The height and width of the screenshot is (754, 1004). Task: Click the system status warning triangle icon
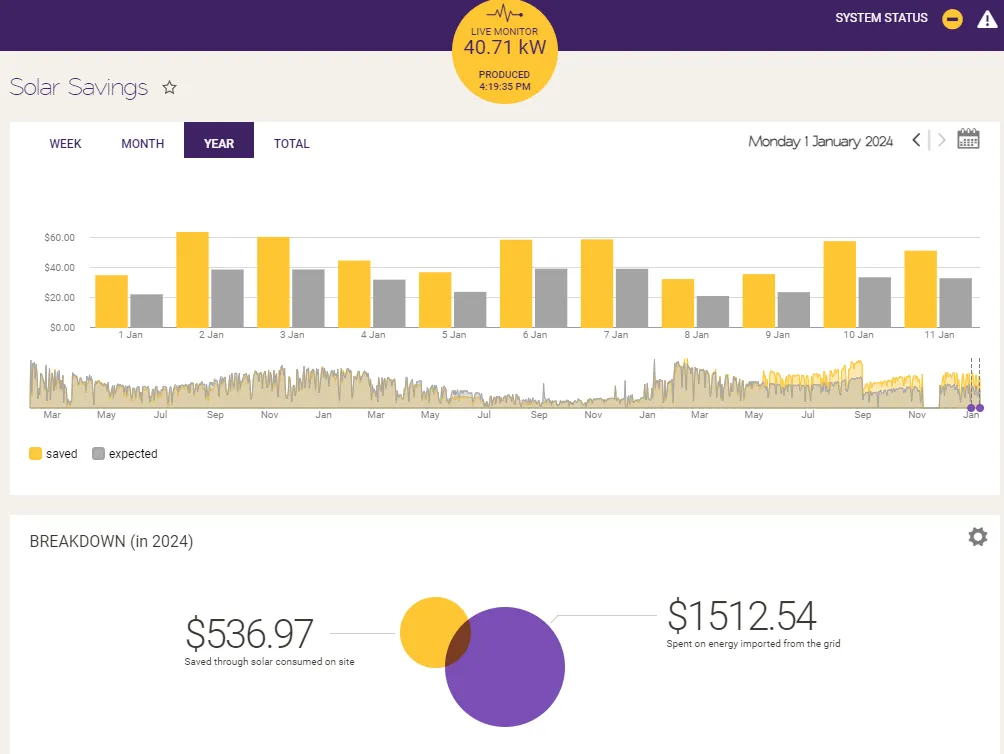(x=987, y=19)
